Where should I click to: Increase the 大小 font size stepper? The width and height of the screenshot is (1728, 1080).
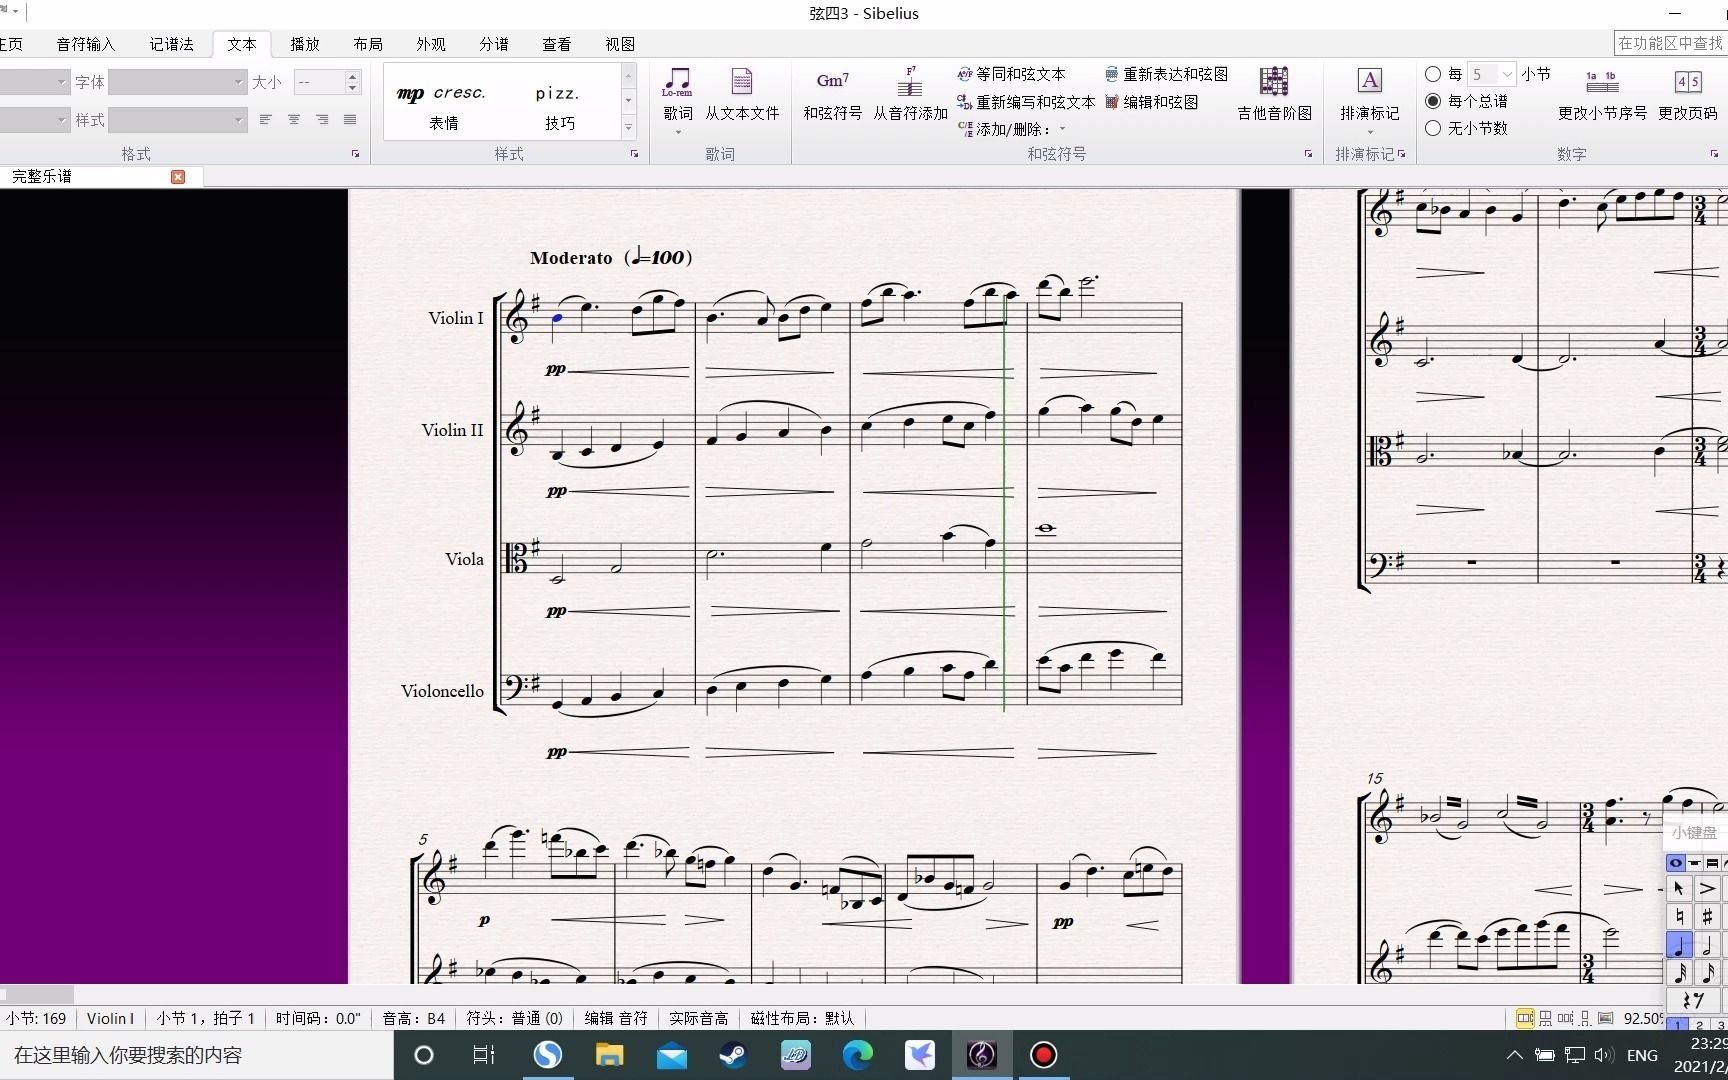(x=352, y=76)
